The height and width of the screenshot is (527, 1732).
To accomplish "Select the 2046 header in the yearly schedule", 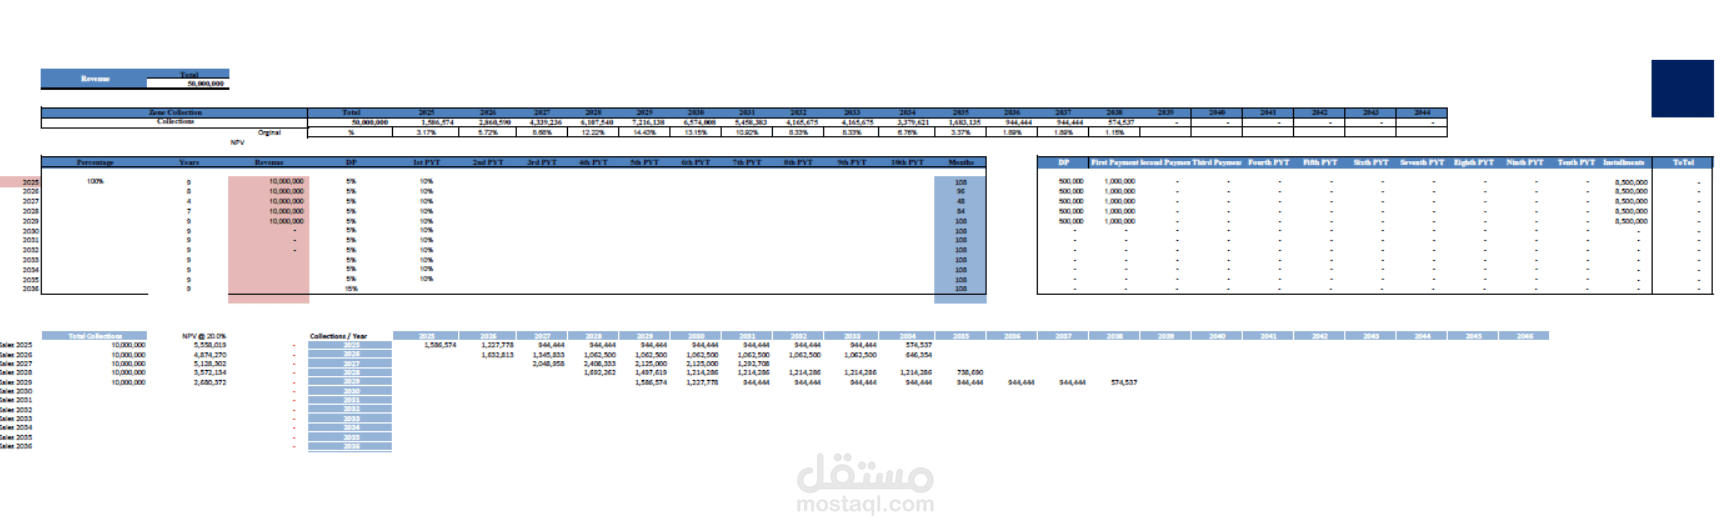I will [x=1524, y=336].
